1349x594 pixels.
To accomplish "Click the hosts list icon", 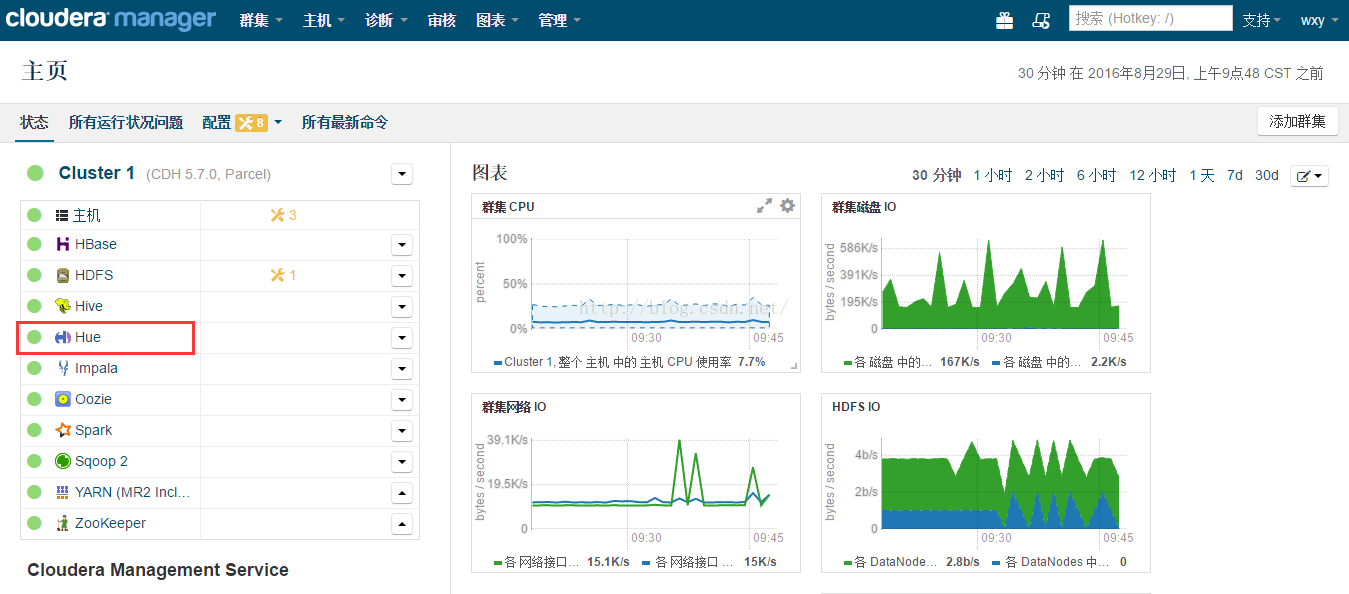I will coord(62,215).
